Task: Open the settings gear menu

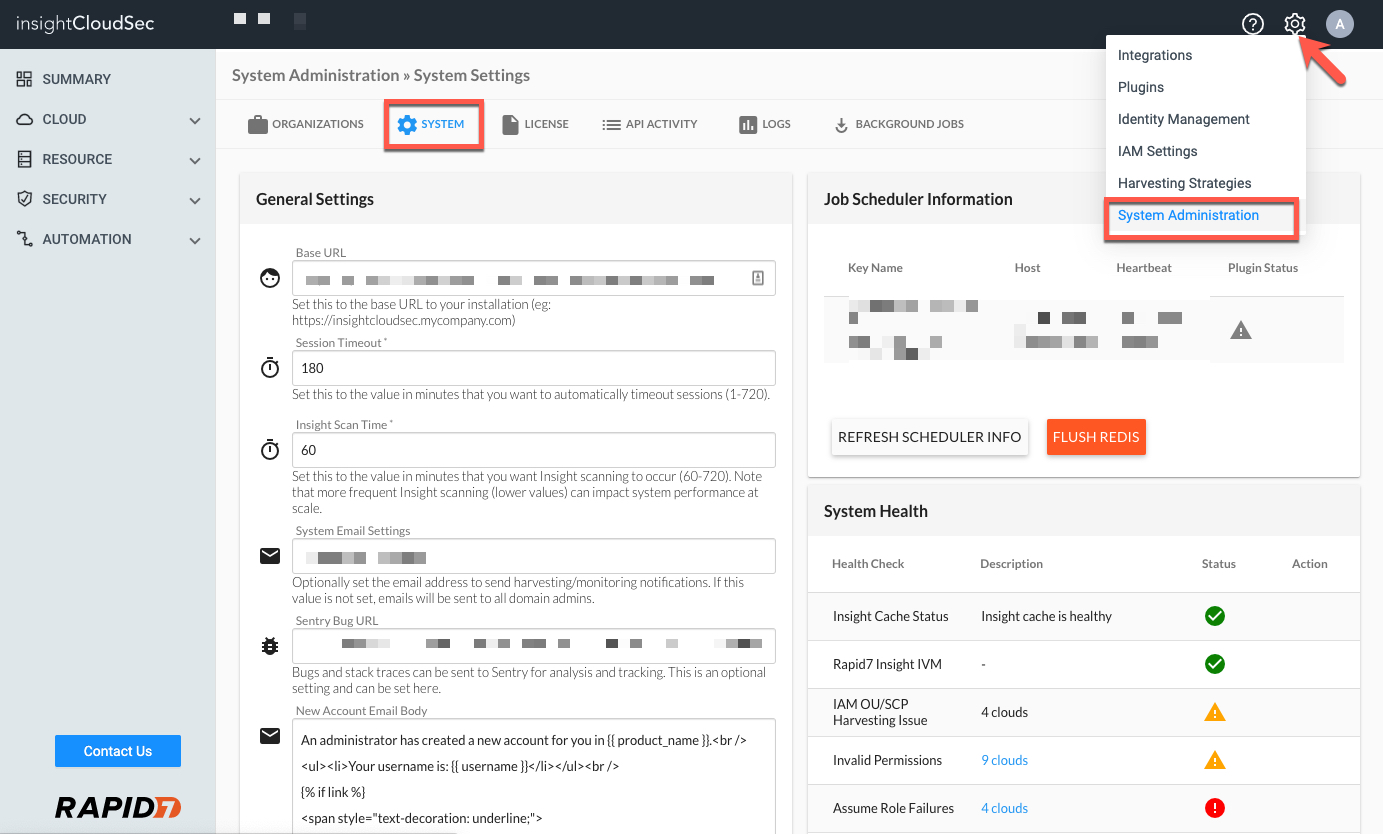Action: pyautogui.click(x=1295, y=24)
